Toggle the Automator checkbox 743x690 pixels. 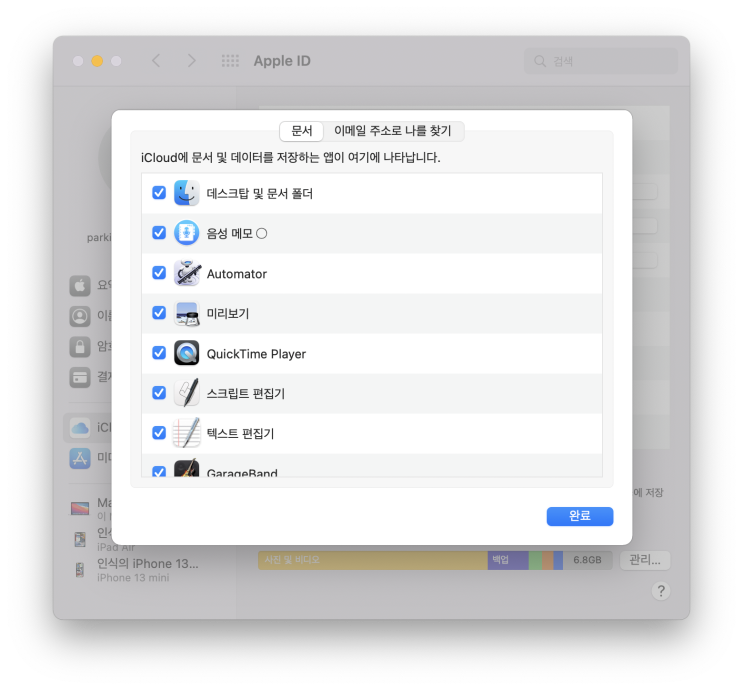(x=159, y=273)
